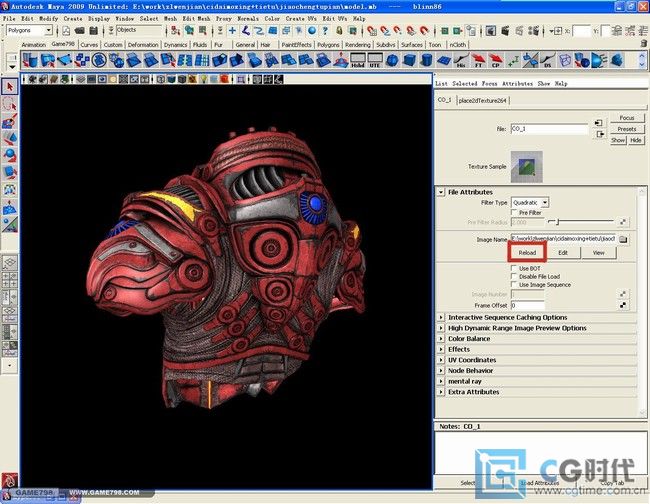This screenshot has height=504, width=650.
Task: Select the CO_1 attribute tab
Action: [x=444, y=100]
